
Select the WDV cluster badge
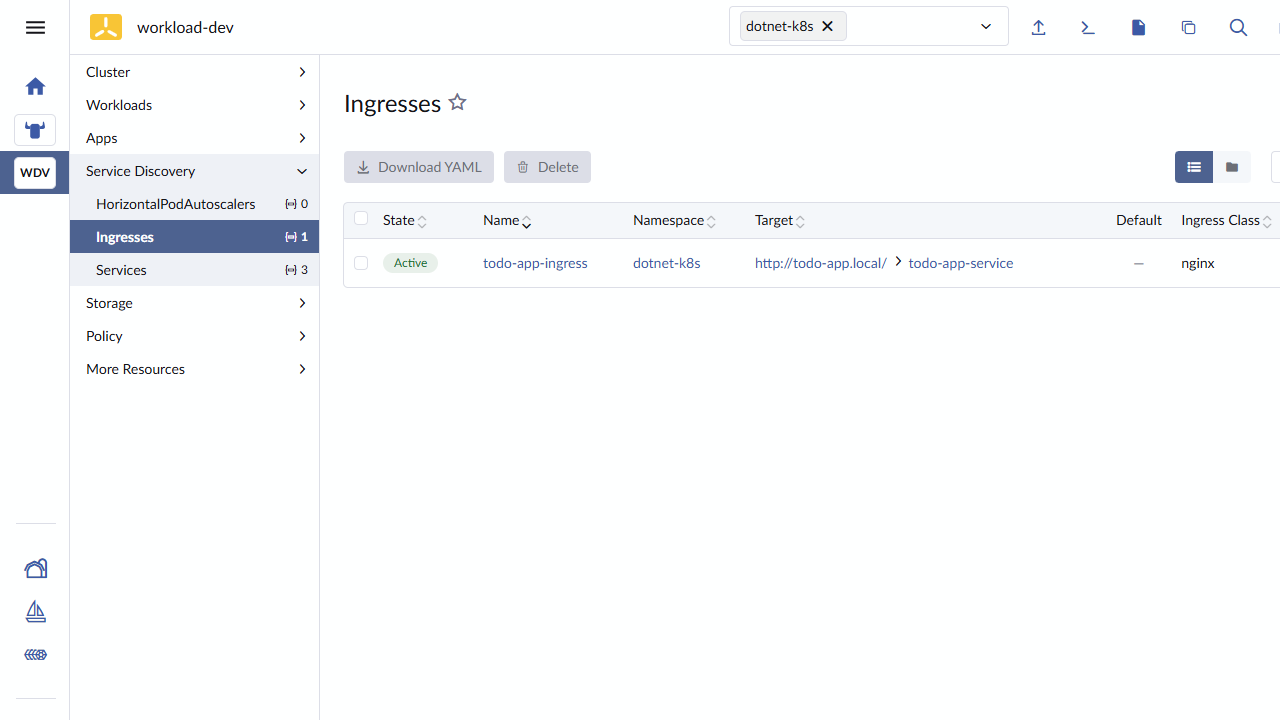(35, 173)
